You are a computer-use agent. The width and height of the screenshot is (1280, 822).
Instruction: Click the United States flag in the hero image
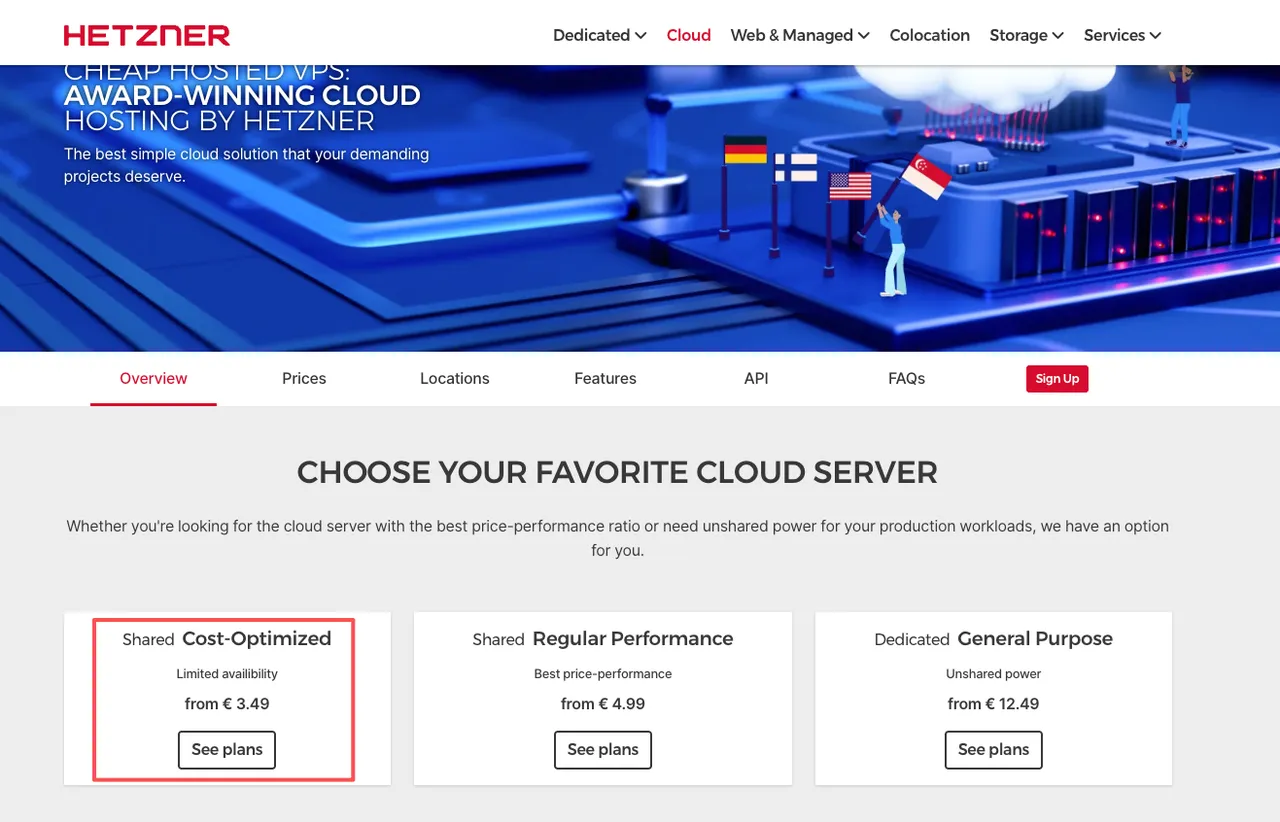pos(850,186)
